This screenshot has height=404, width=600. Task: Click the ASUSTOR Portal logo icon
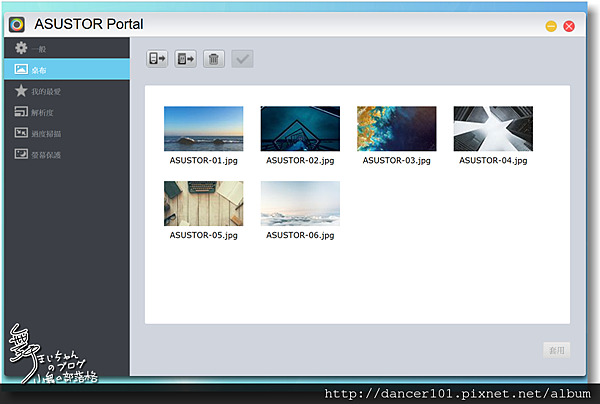(x=17, y=24)
